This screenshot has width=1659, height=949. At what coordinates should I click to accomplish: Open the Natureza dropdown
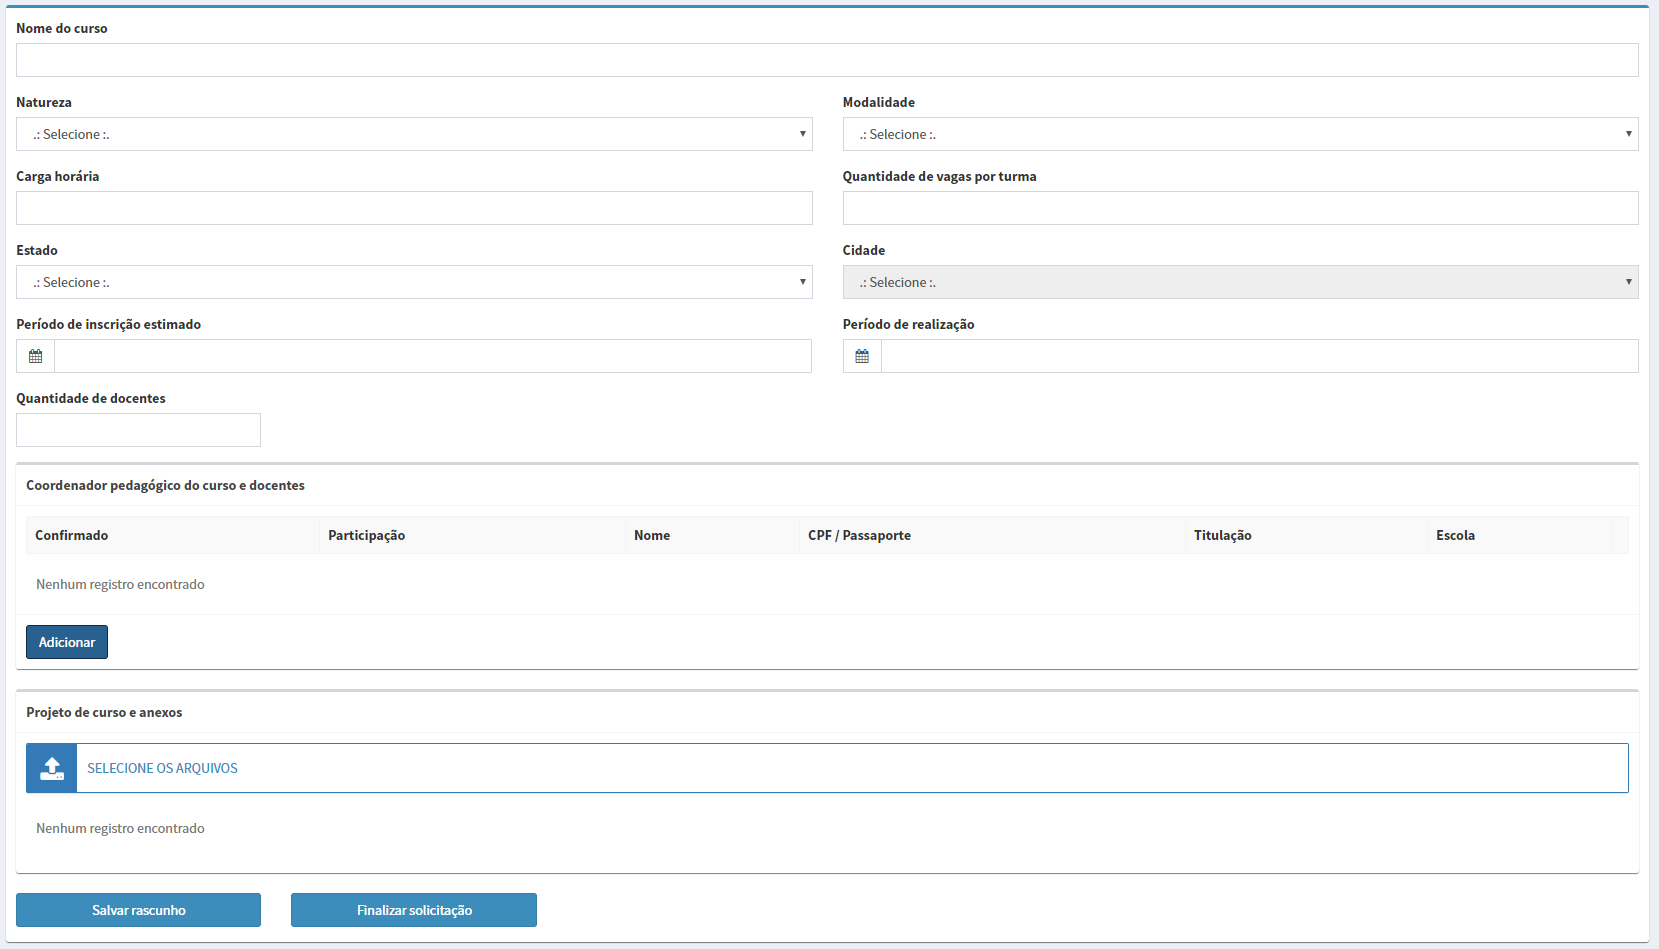pos(414,134)
